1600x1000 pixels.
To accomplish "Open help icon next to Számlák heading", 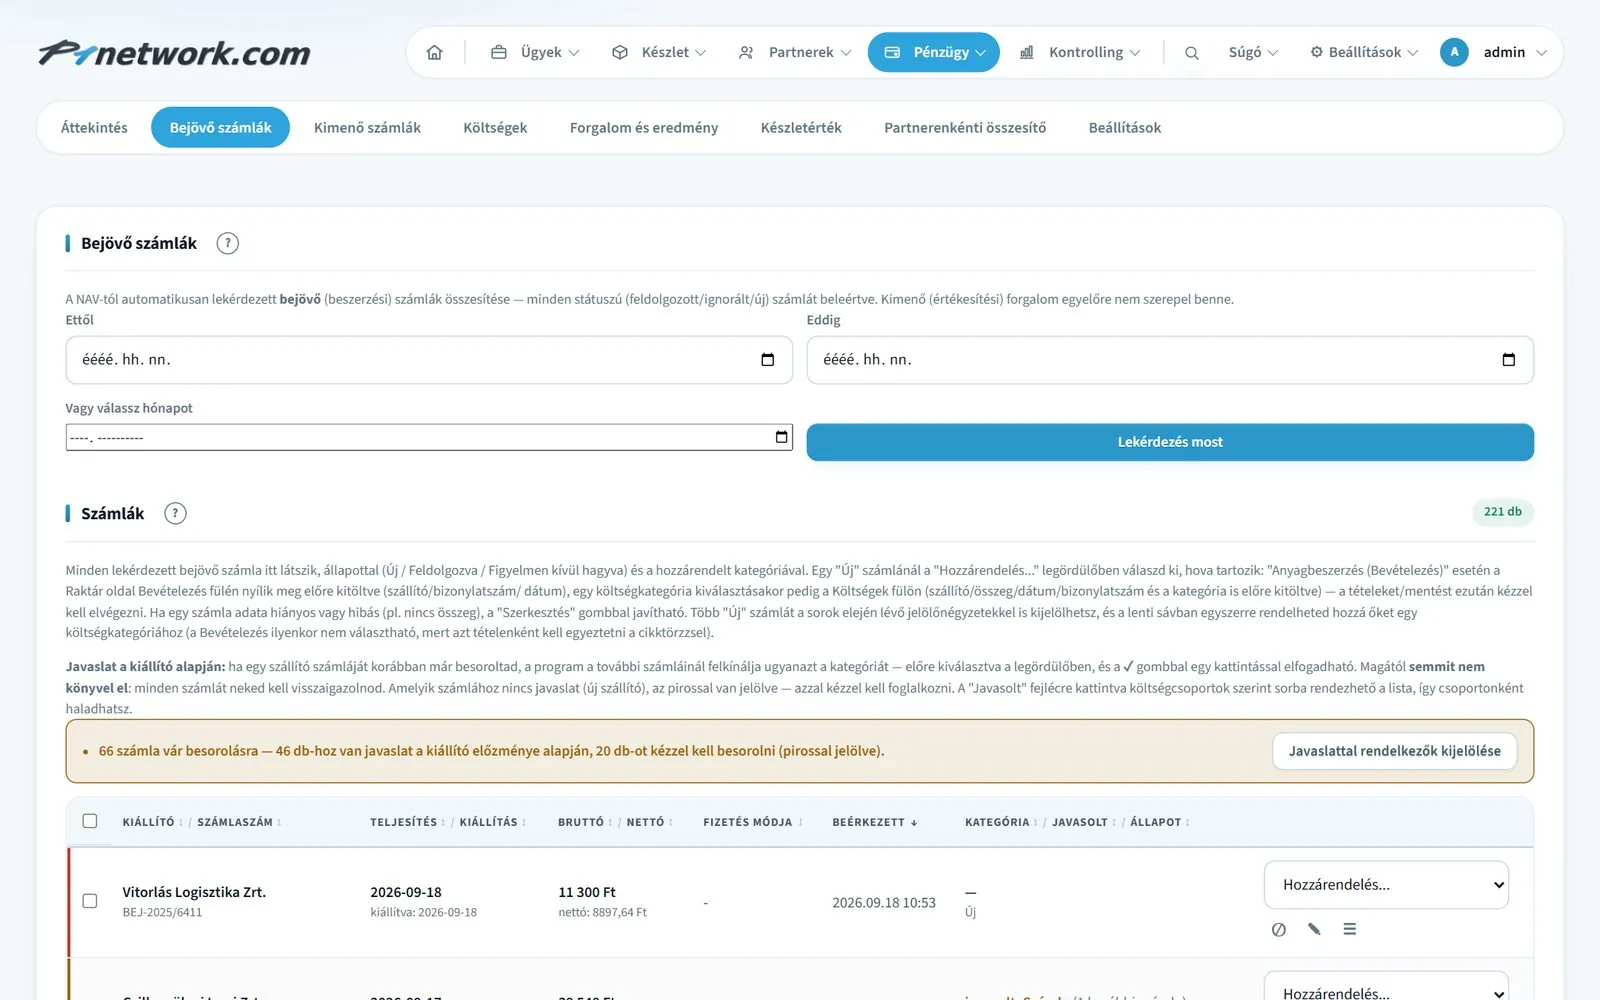I will [175, 513].
